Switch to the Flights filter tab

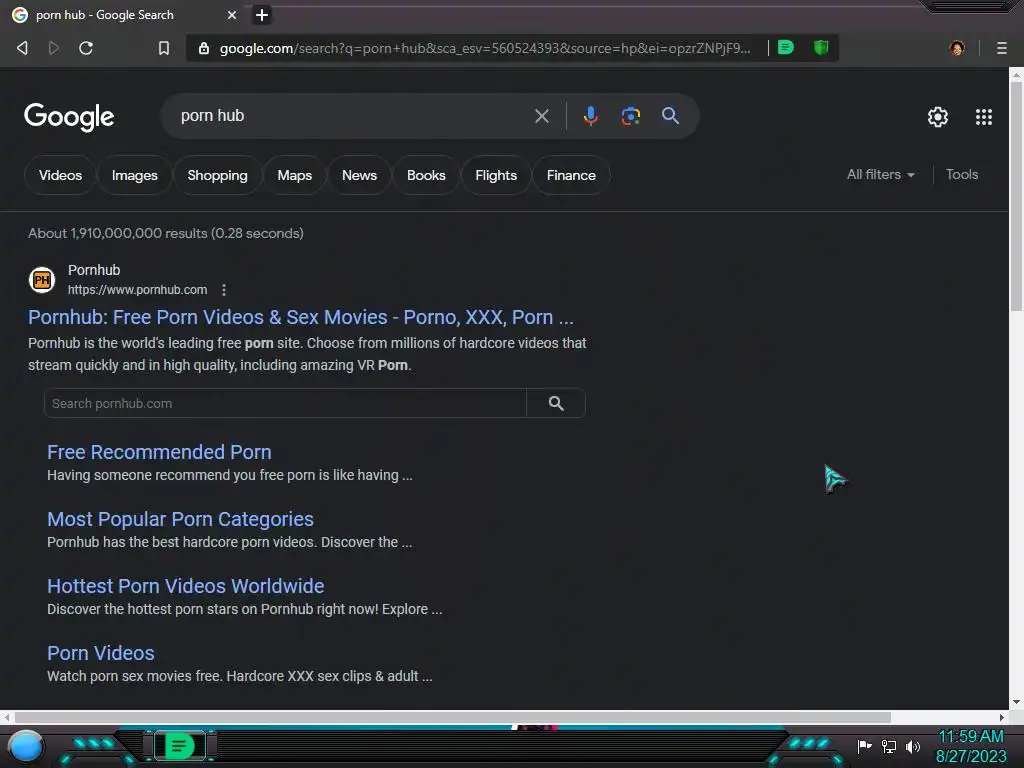[496, 175]
